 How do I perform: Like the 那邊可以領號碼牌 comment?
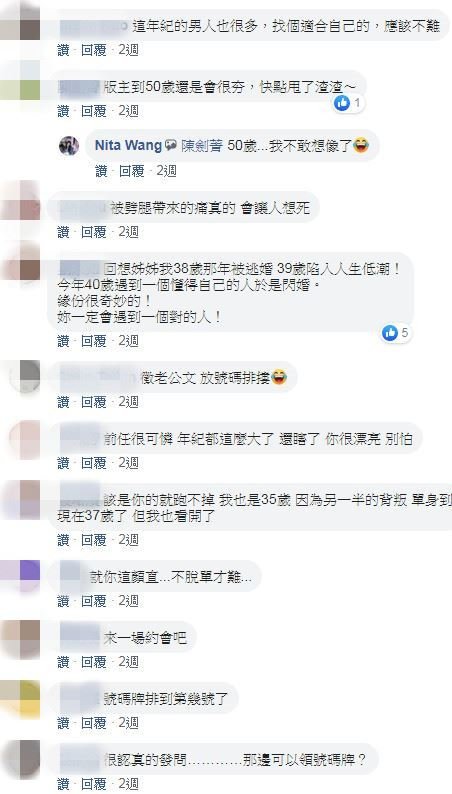click(x=63, y=784)
